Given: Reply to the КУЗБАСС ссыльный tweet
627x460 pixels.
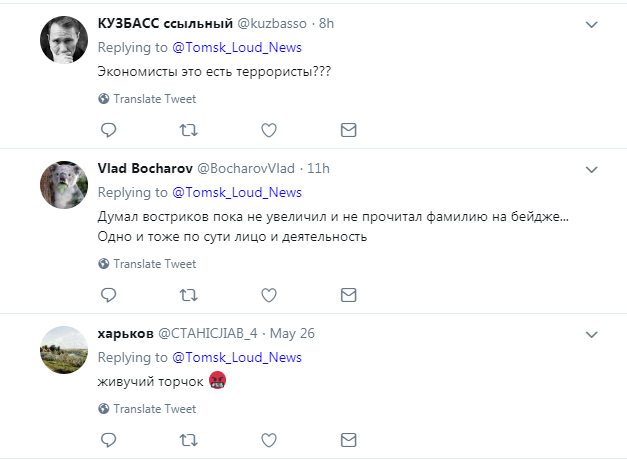Looking at the screenshot, I should pos(110,130).
